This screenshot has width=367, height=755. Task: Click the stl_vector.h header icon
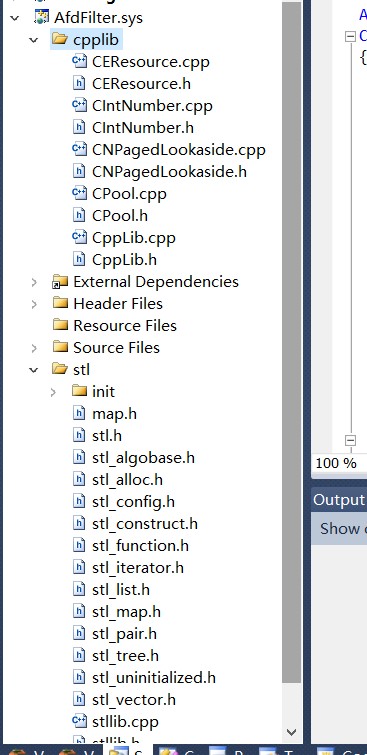coord(79,699)
